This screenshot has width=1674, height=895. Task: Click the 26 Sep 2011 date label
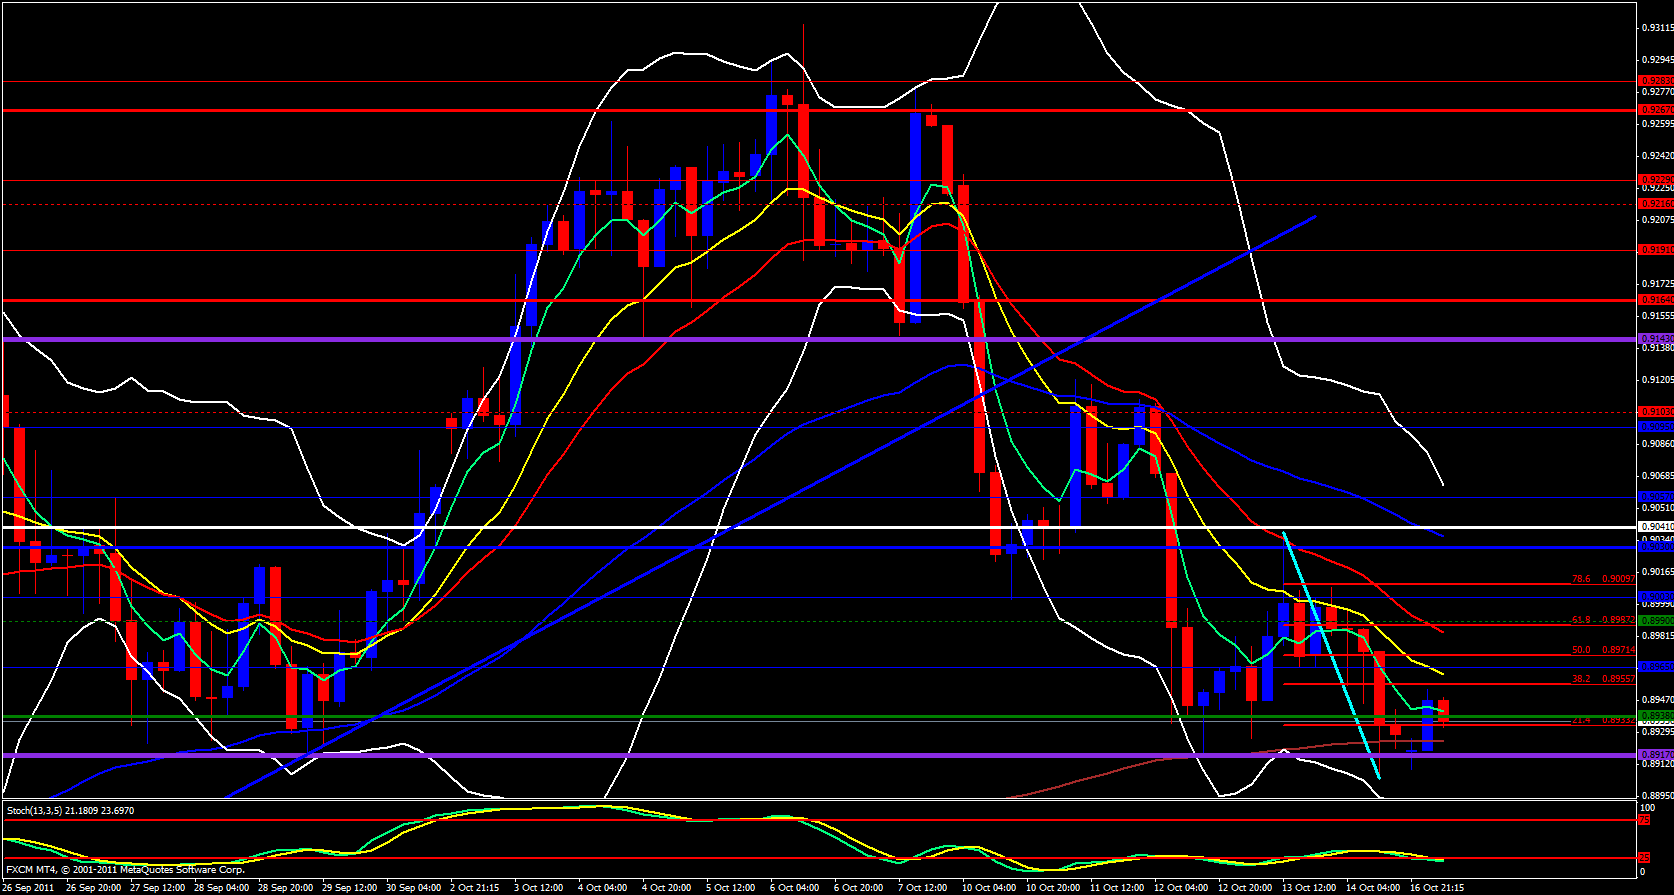pyautogui.click(x=28, y=888)
